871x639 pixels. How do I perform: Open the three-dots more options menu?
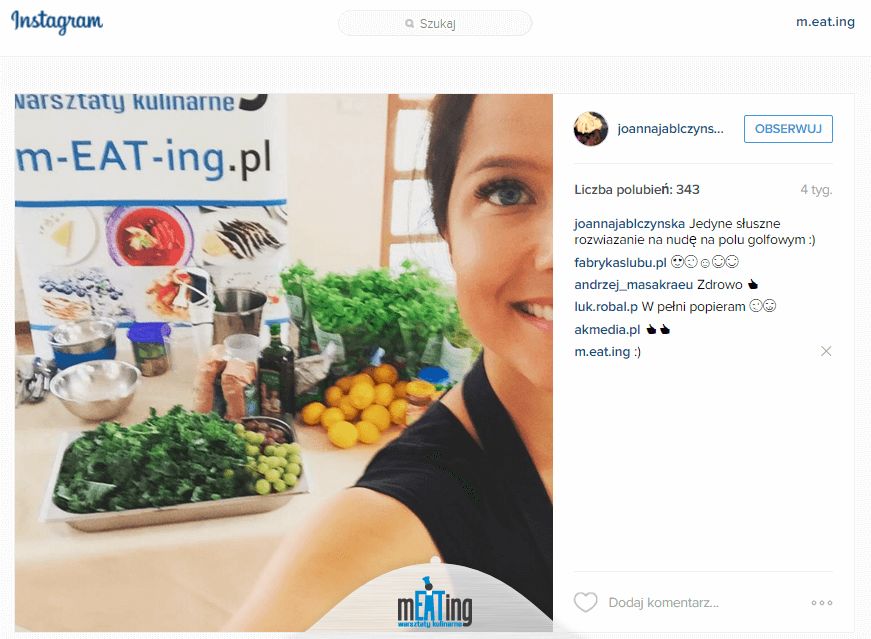click(822, 603)
